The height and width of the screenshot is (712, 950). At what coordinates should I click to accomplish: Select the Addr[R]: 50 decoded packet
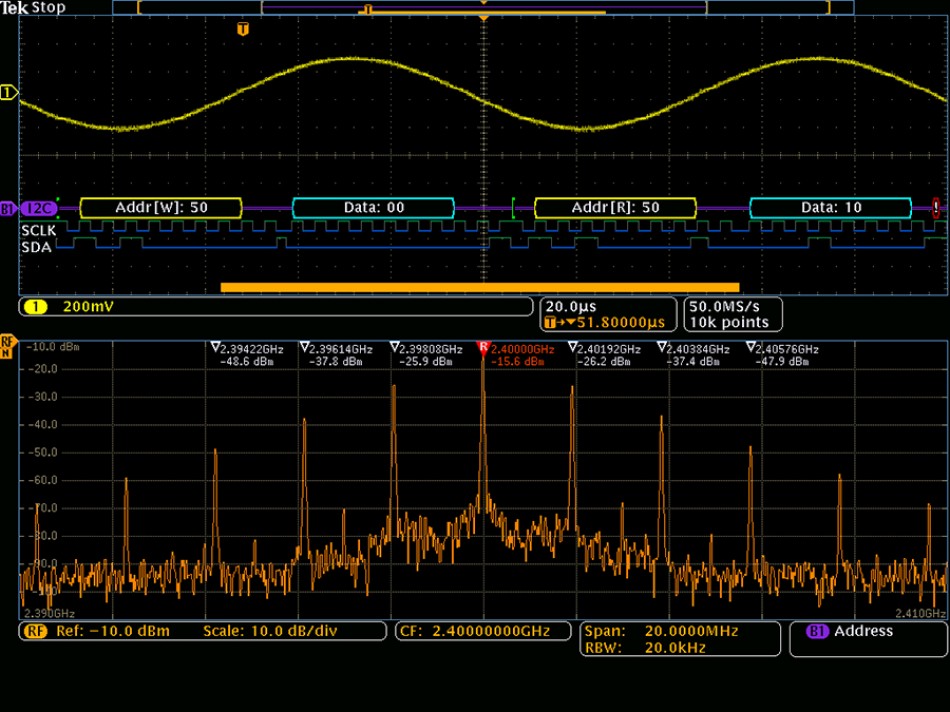[616, 208]
